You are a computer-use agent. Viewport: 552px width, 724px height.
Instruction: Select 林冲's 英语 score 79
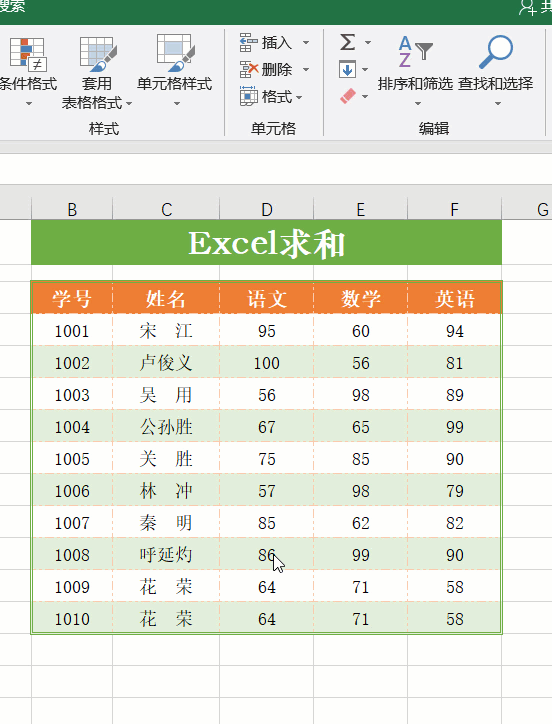[x=455, y=490]
